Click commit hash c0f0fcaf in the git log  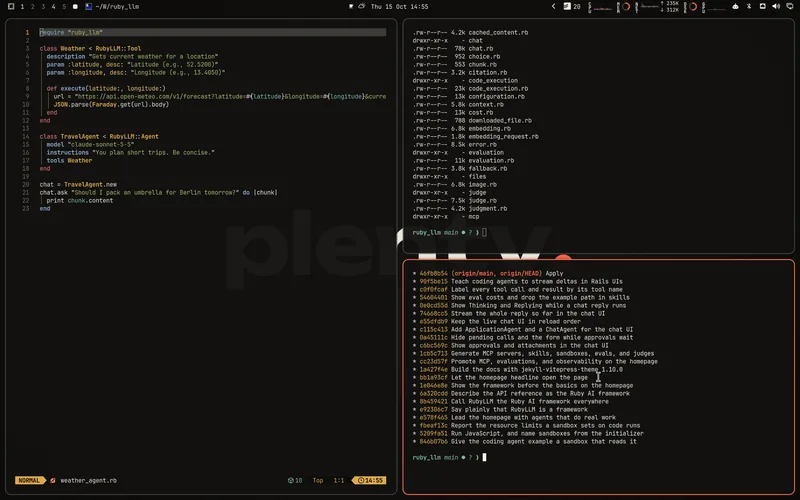433,289
